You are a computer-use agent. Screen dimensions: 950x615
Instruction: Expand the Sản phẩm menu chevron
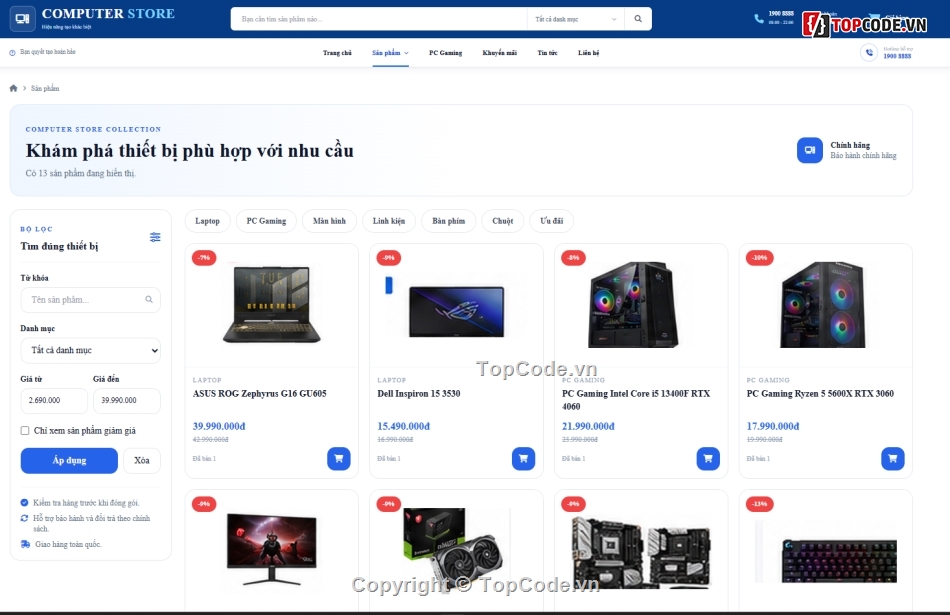(407, 53)
